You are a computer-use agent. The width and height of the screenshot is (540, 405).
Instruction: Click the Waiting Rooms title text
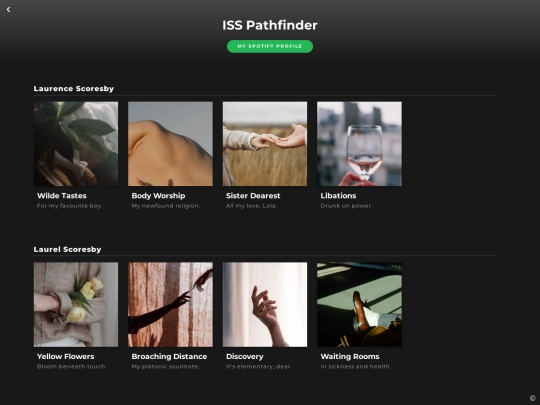coord(350,356)
